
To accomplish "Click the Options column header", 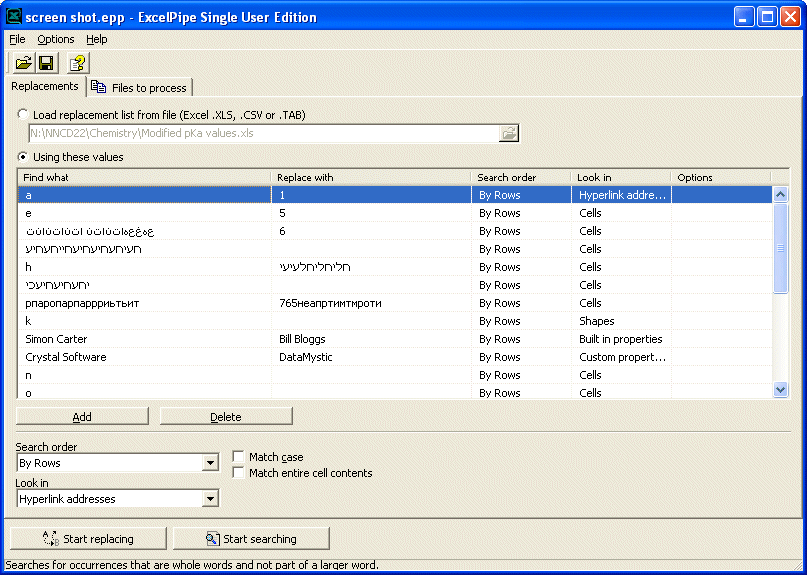I will [721, 177].
